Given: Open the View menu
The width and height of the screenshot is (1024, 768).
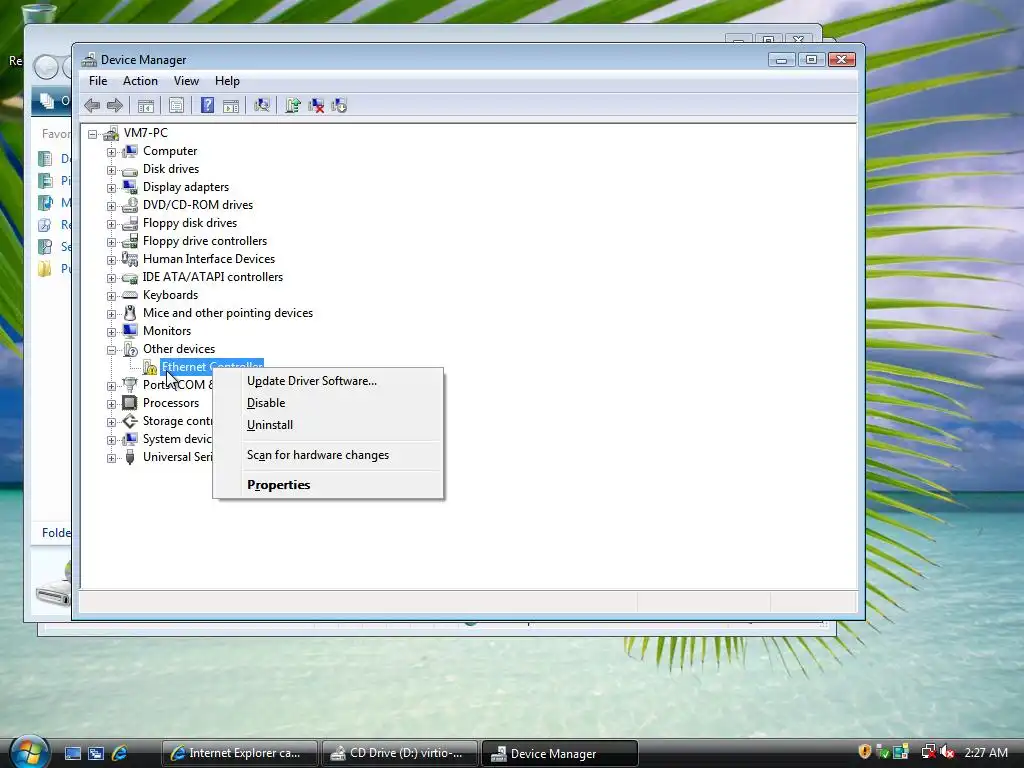Looking at the screenshot, I should [186, 81].
